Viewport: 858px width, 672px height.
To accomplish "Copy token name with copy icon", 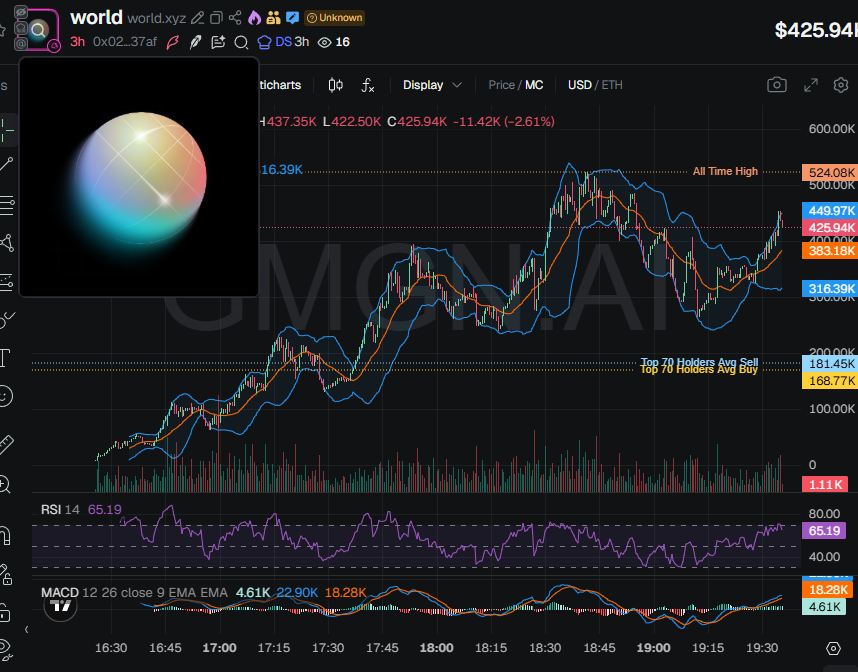I will pos(216,18).
